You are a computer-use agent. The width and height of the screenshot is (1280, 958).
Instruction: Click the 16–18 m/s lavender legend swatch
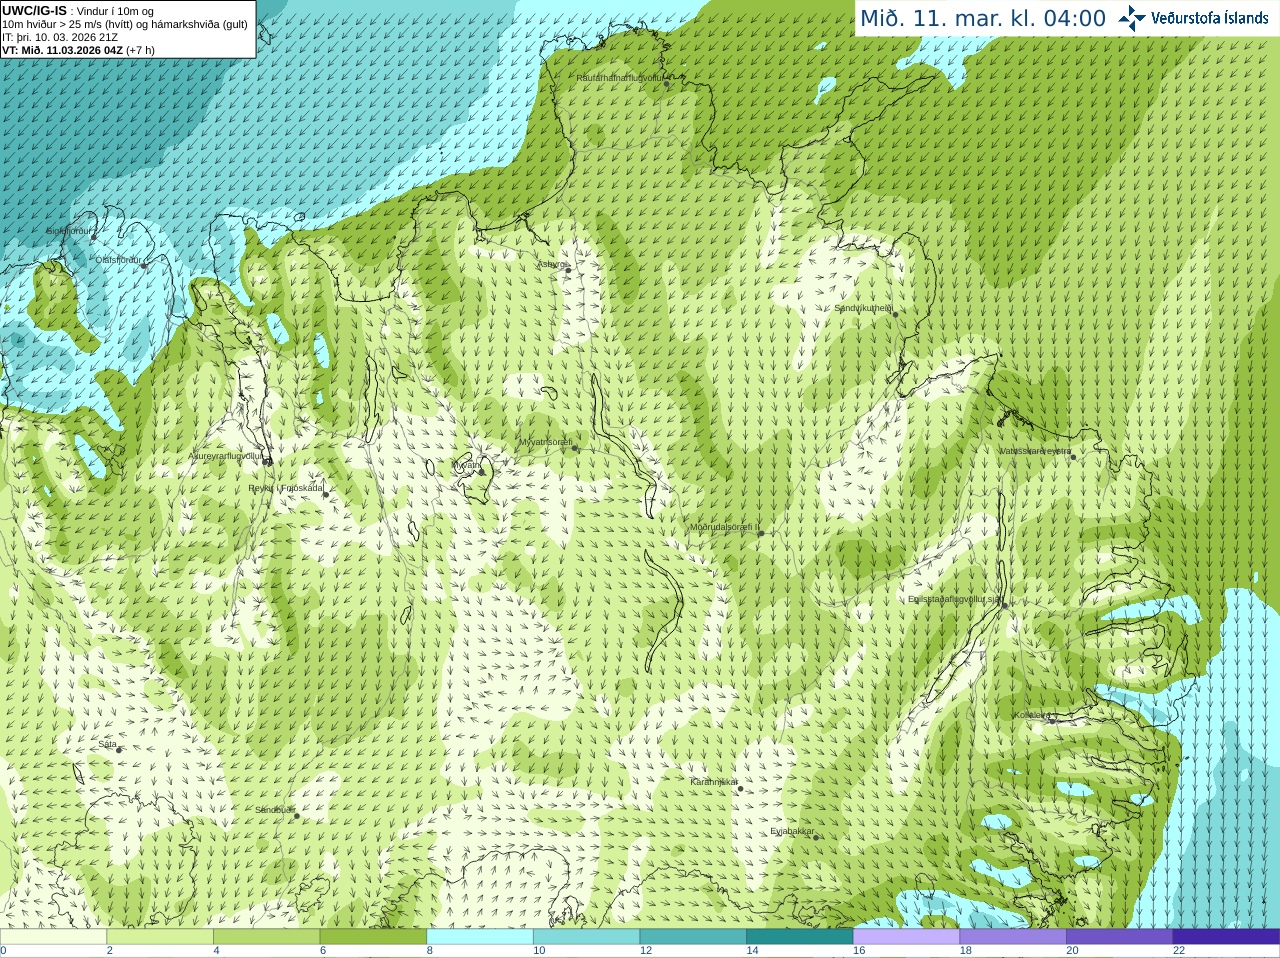pyautogui.click(x=906, y=937)
